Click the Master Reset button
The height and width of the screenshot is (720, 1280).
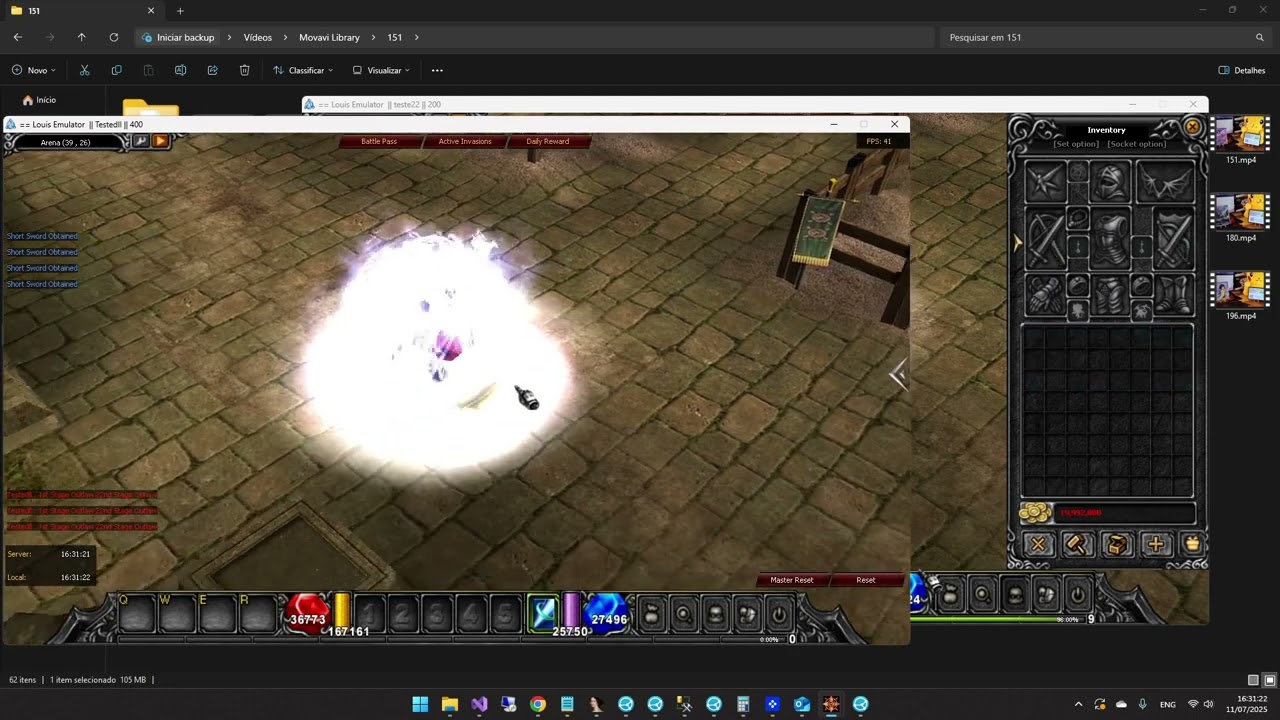(x=791, y=580)
